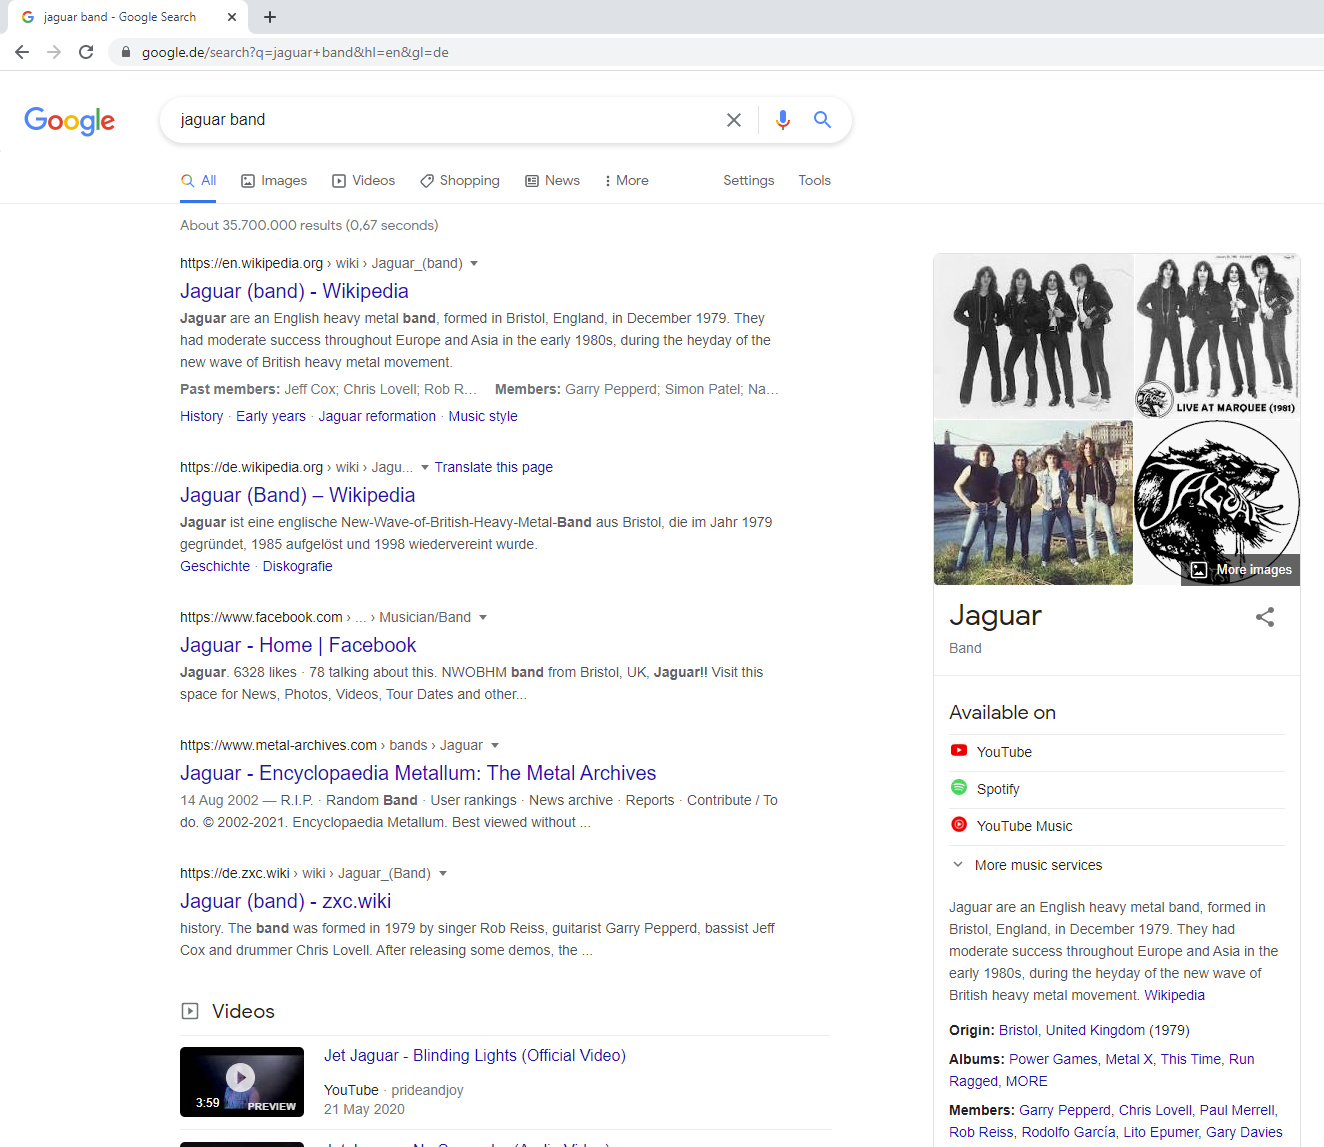Open Chris Lovell member link
The image size is (1324, 1147).
tap(1155, 1110)
